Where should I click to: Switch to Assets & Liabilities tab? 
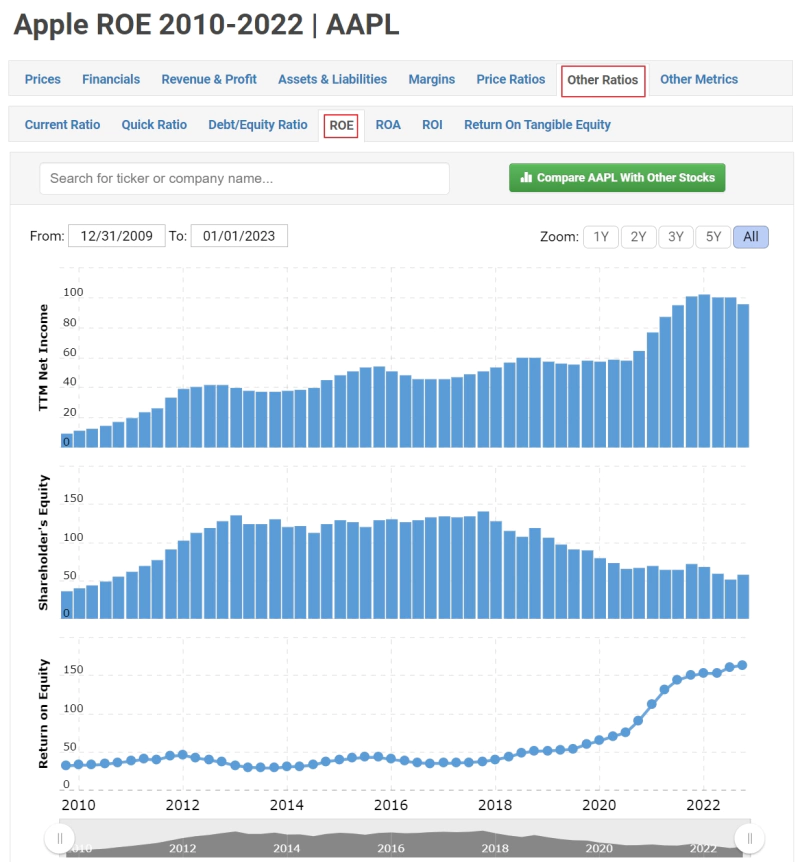[332, 79]
